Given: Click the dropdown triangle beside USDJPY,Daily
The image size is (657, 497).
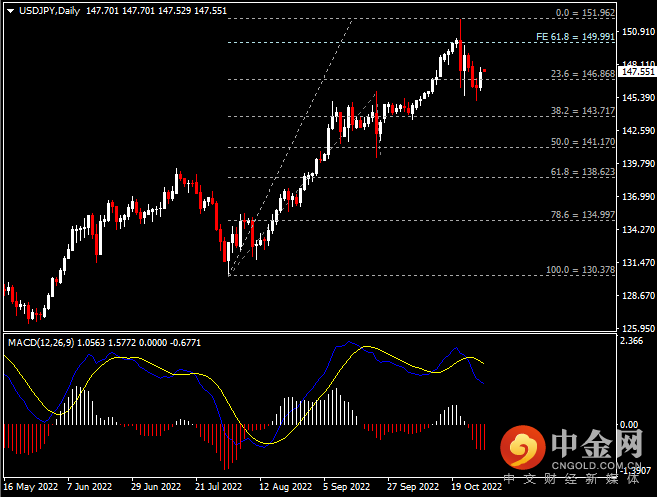Looking at the screenshot, I should pyautogui.click(x=11, y=11).
